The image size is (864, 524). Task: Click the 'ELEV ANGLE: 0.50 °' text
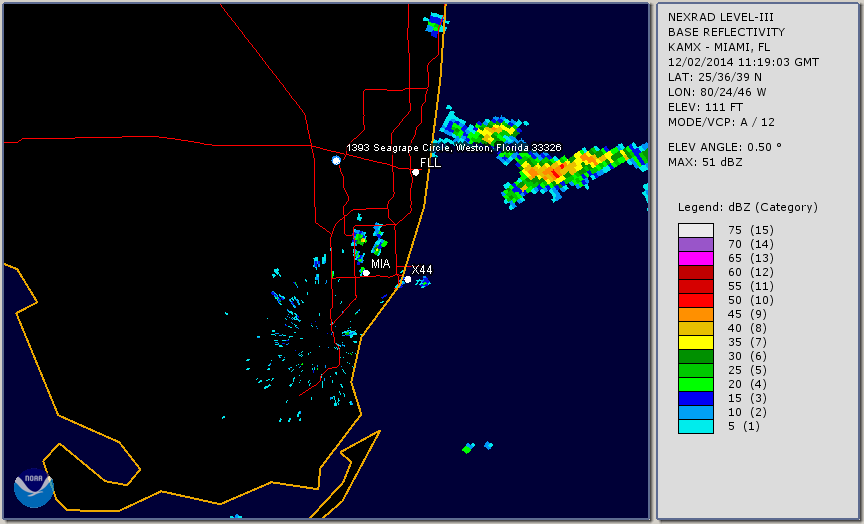725,147
